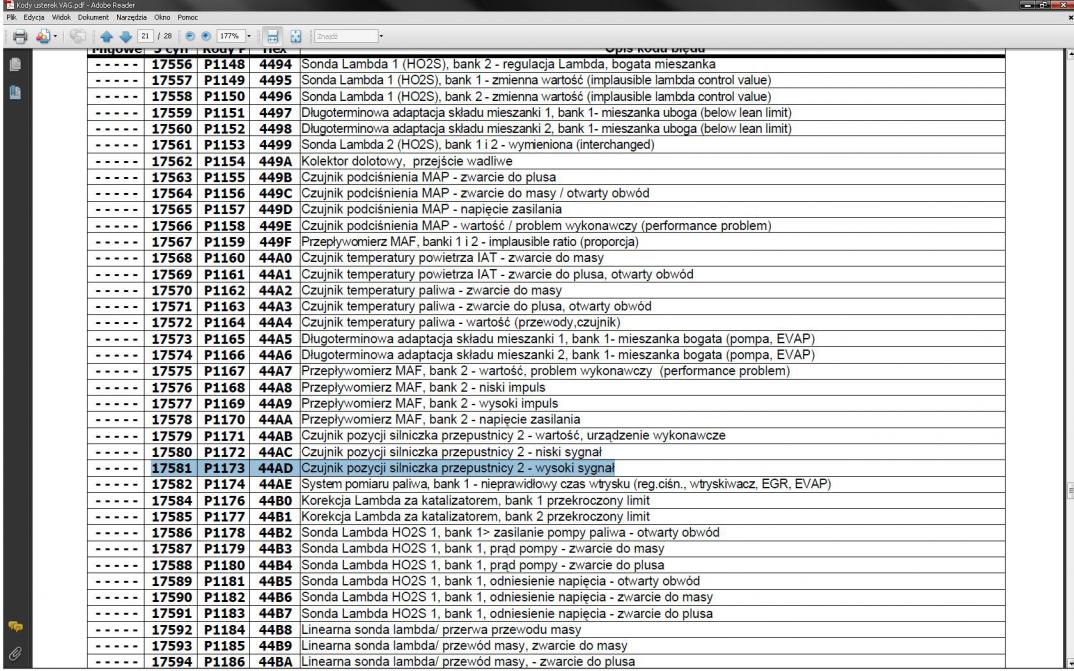This screenshot has height=671, width=1074.
Task: Toggle the scrolling page width mode icon
Action: (x=273, y=36)
